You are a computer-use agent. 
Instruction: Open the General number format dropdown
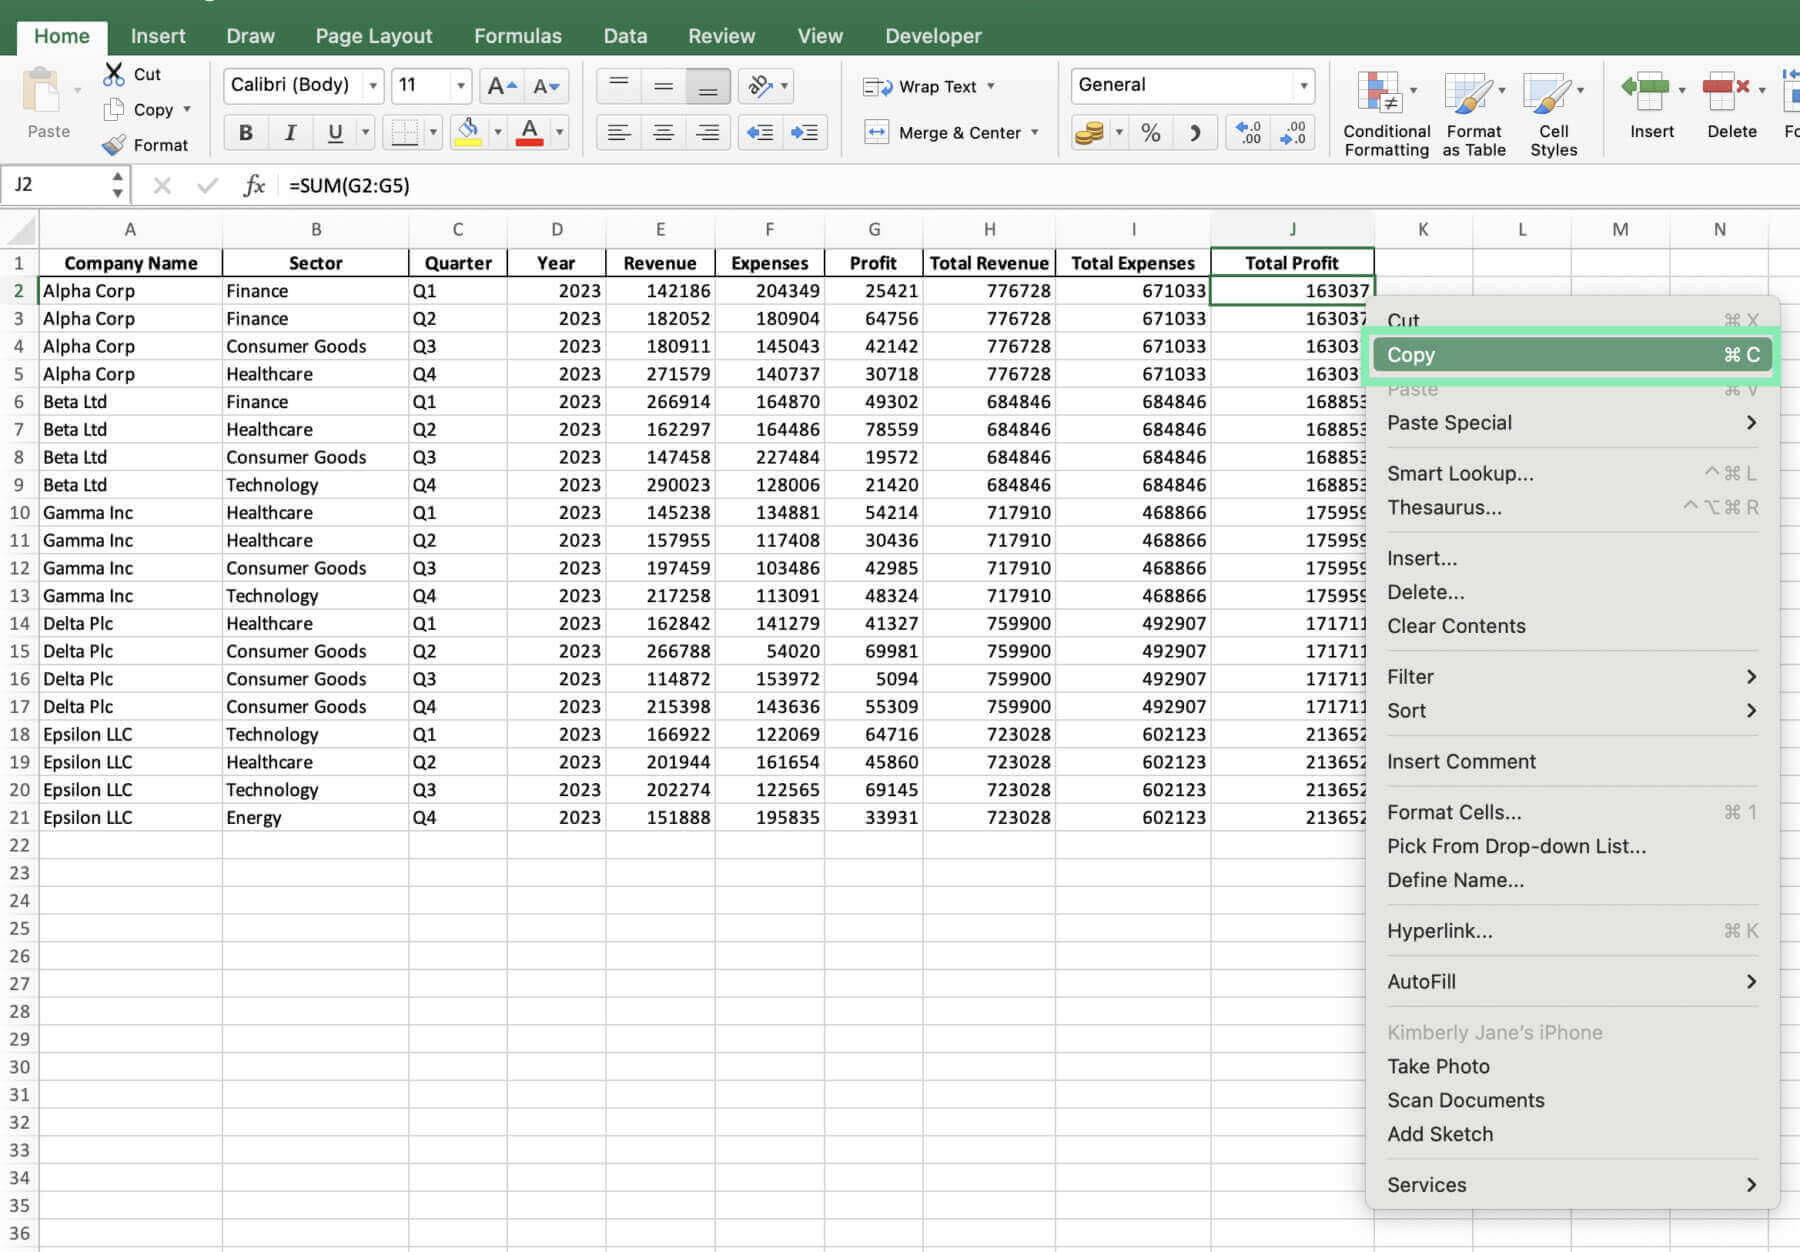coord(1303,86)
